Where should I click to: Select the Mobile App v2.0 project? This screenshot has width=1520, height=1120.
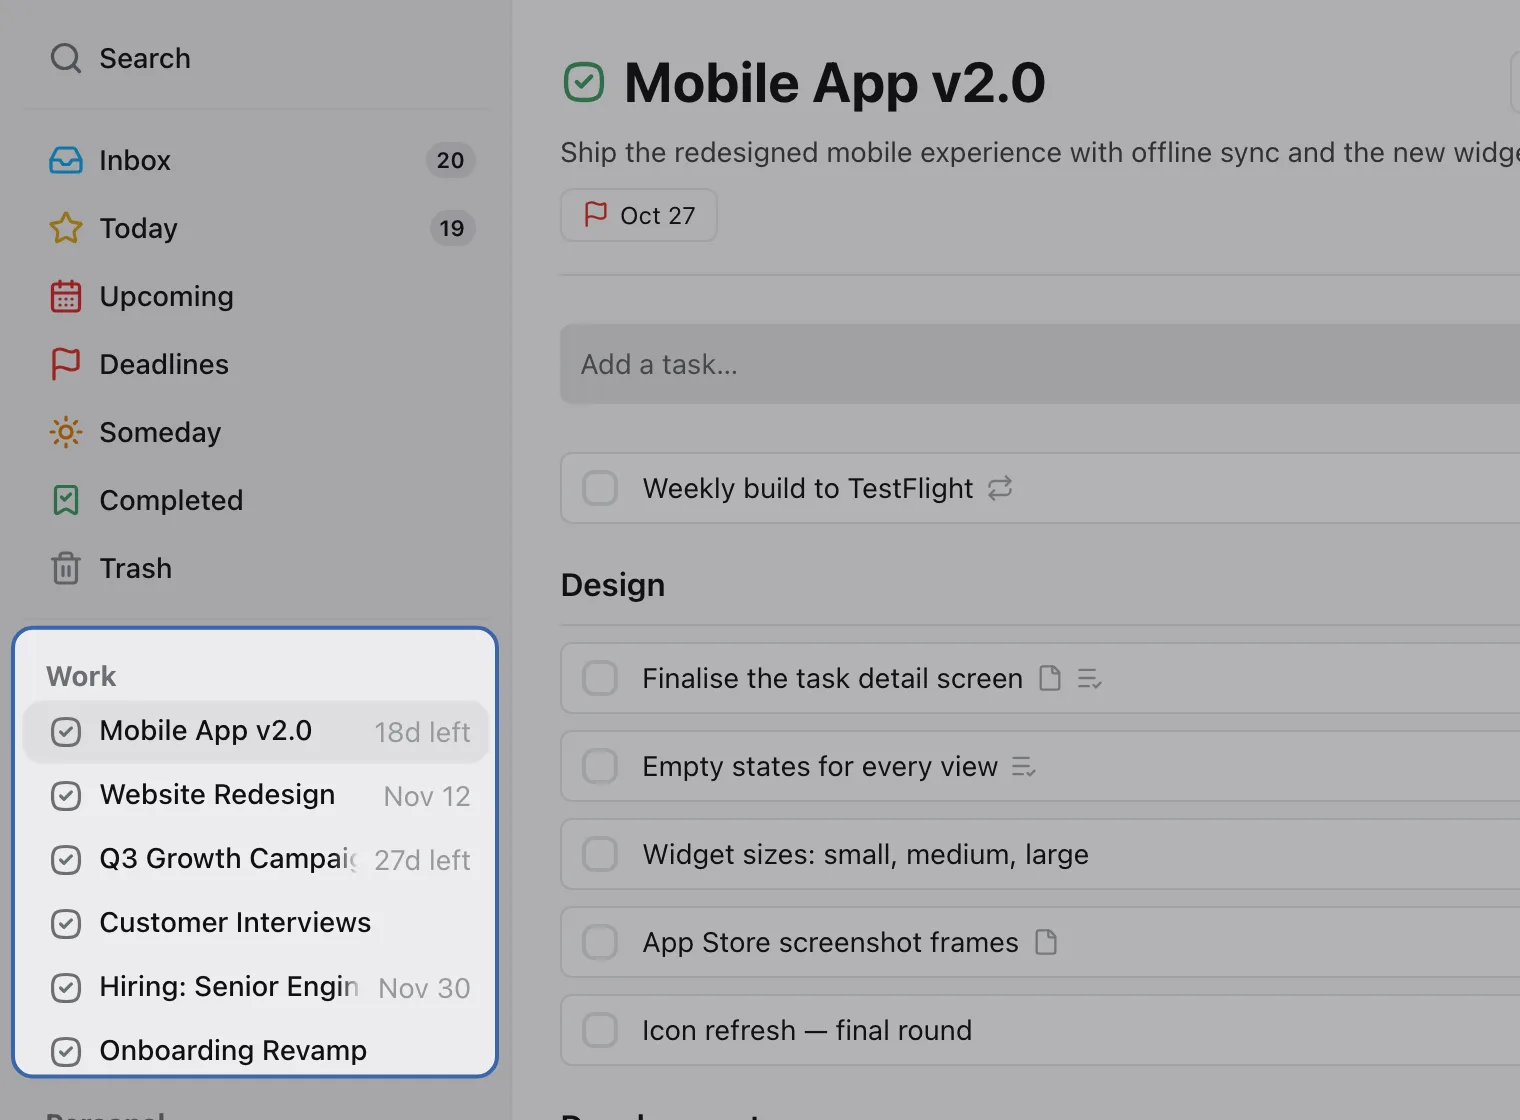click(x=256, y=732)
